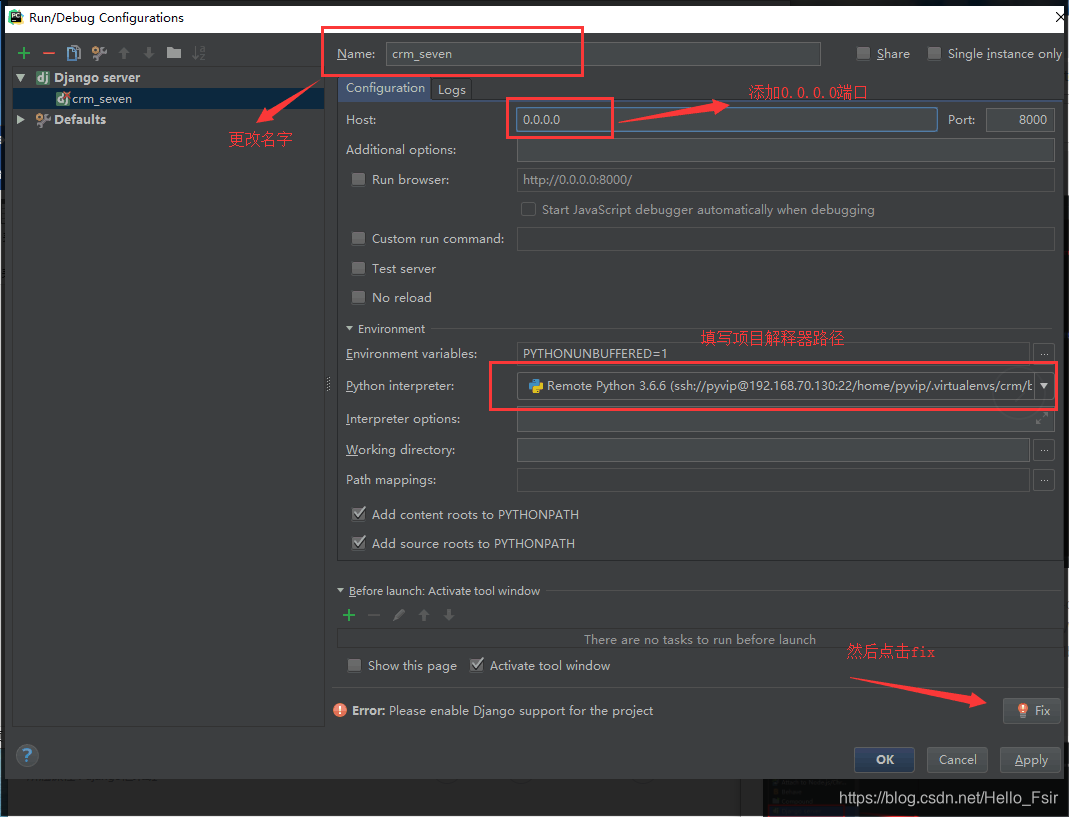1069x817 pixels.
Task: Uncheck Add content roots to PYTHONPATH
Action: [359, 514]
